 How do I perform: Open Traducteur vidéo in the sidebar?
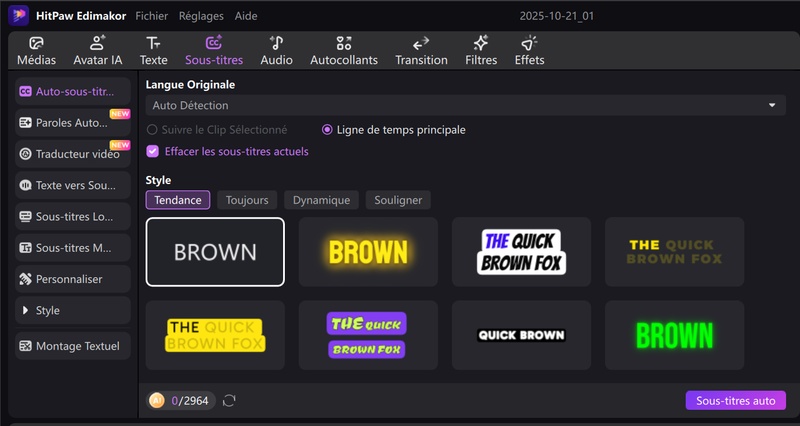[73, 154]
